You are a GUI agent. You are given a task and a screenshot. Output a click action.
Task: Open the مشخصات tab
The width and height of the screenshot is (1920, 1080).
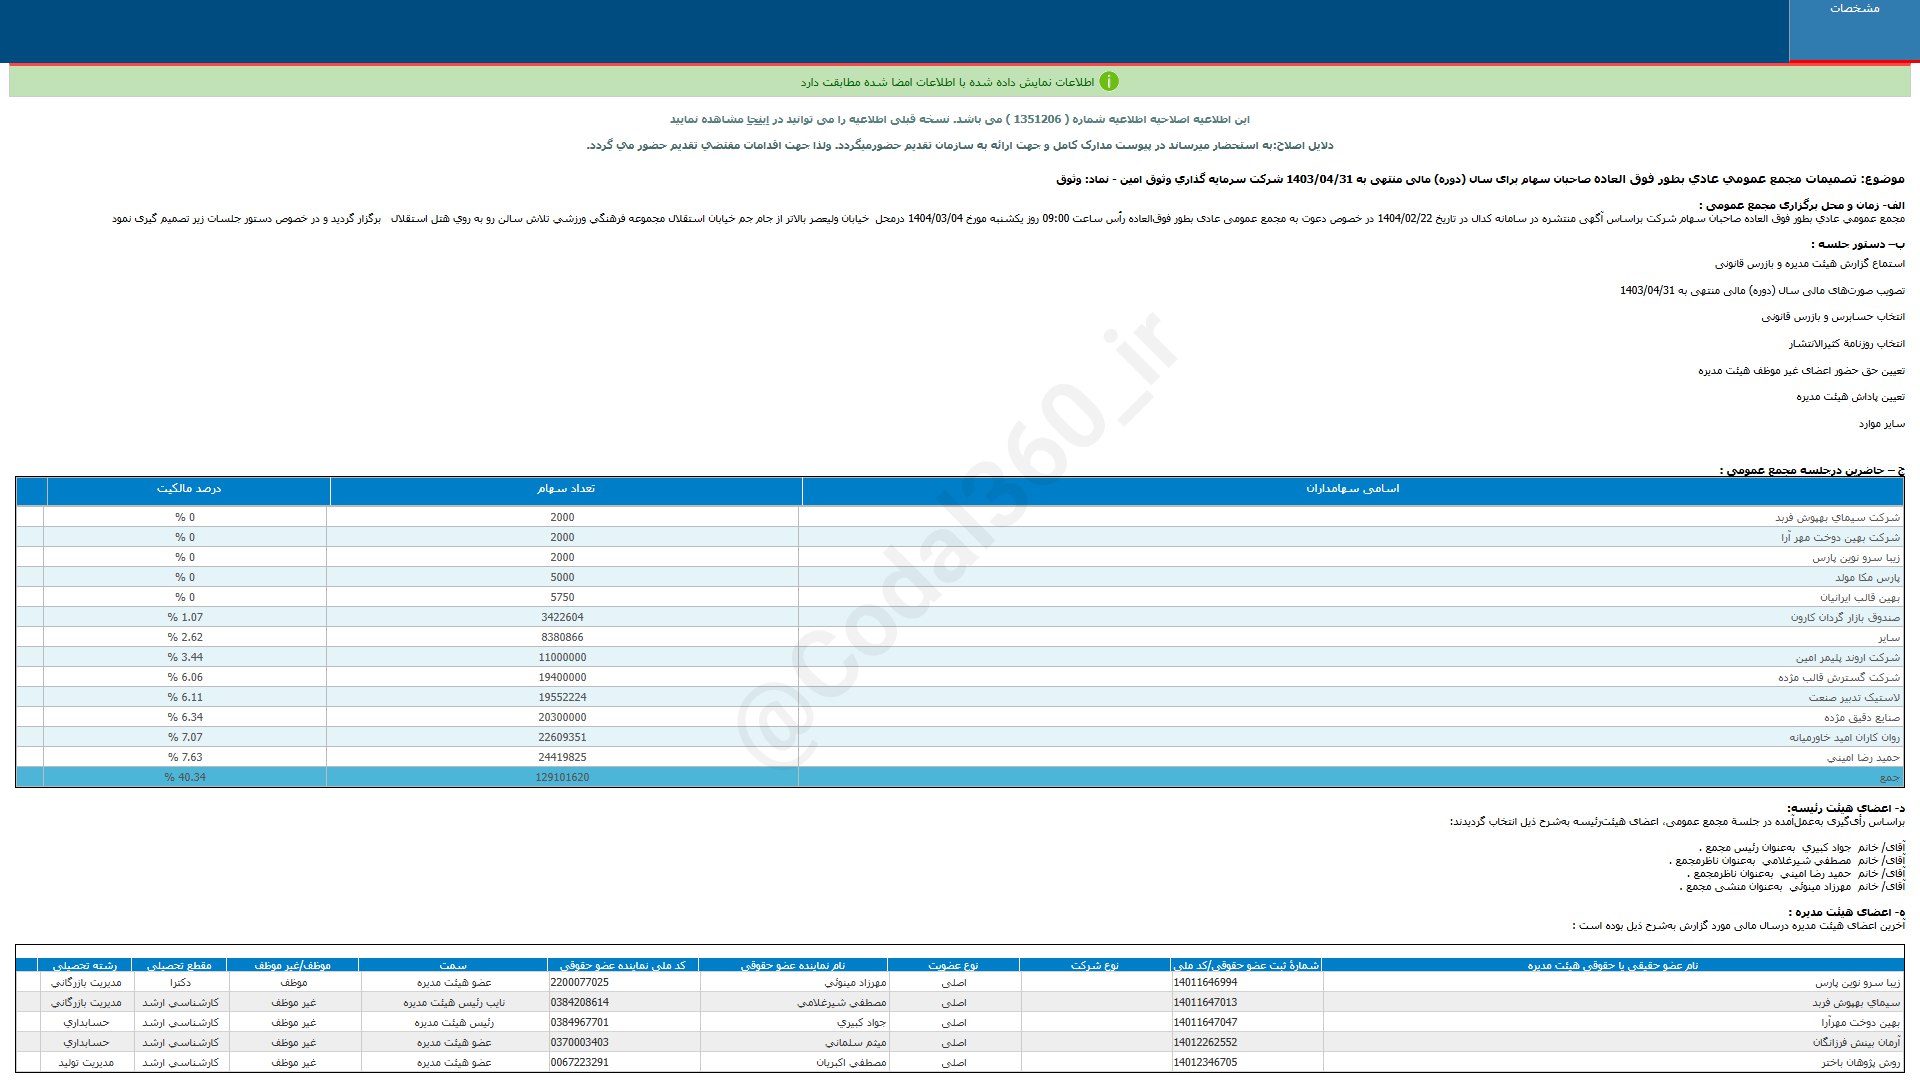(x=1853, y=9)
